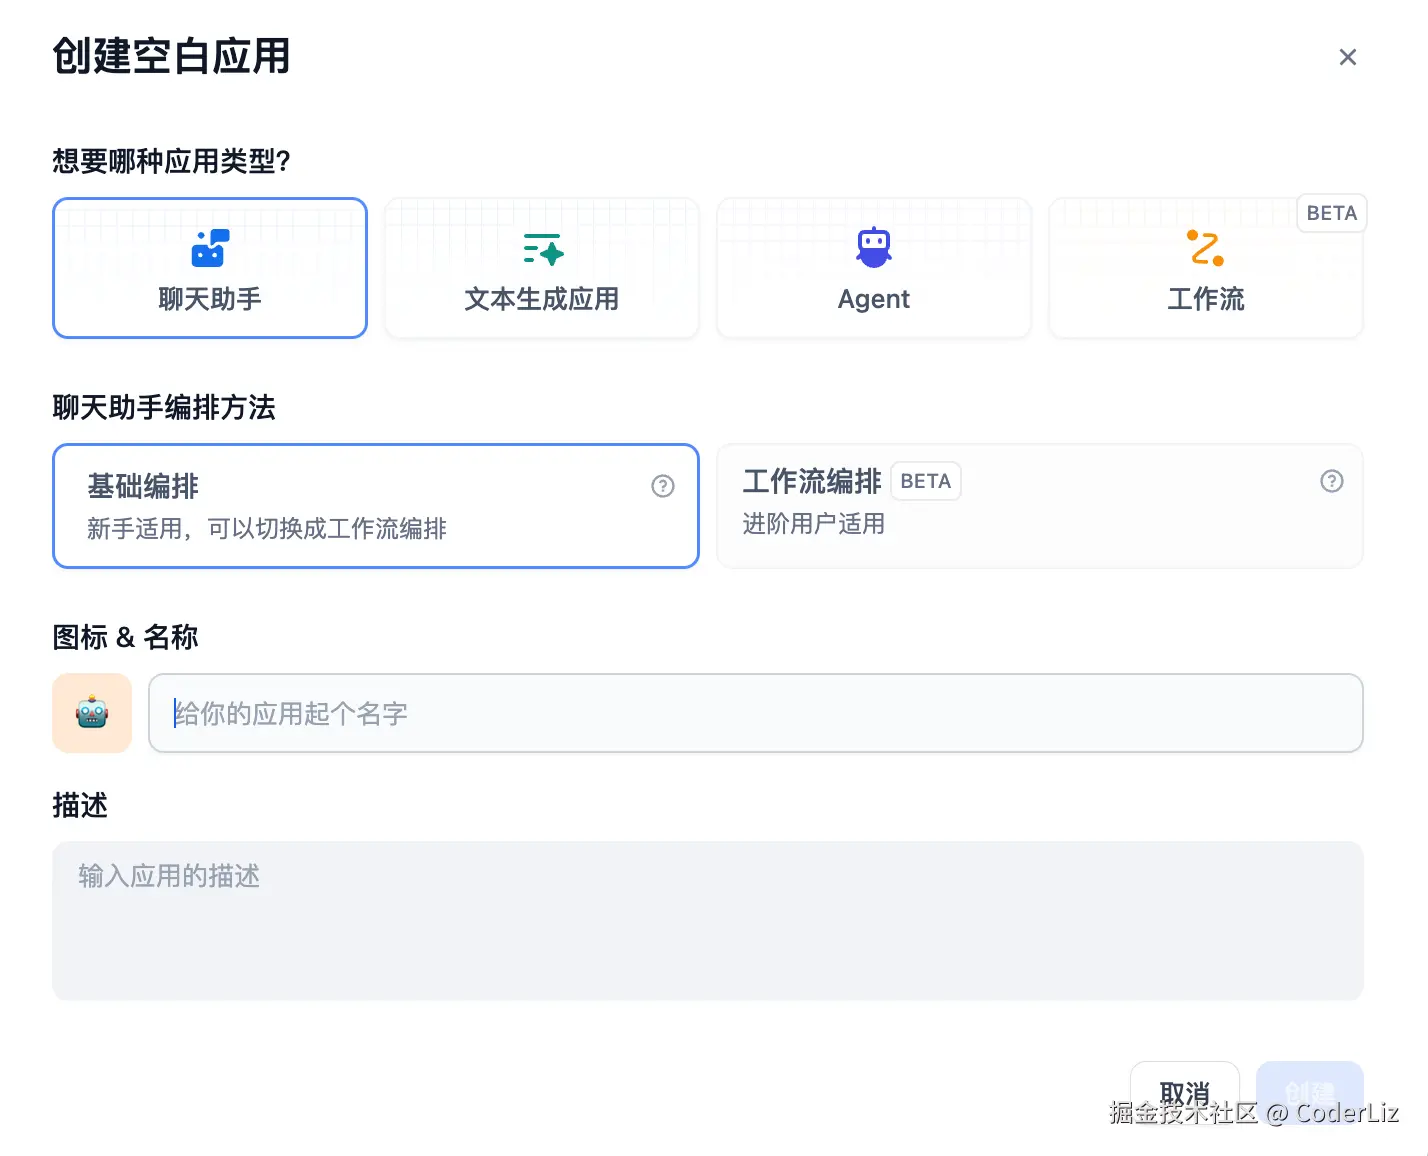Open the robot emoji app icon picker
Screen dimensions: 1428x1156
coord(92,713)
